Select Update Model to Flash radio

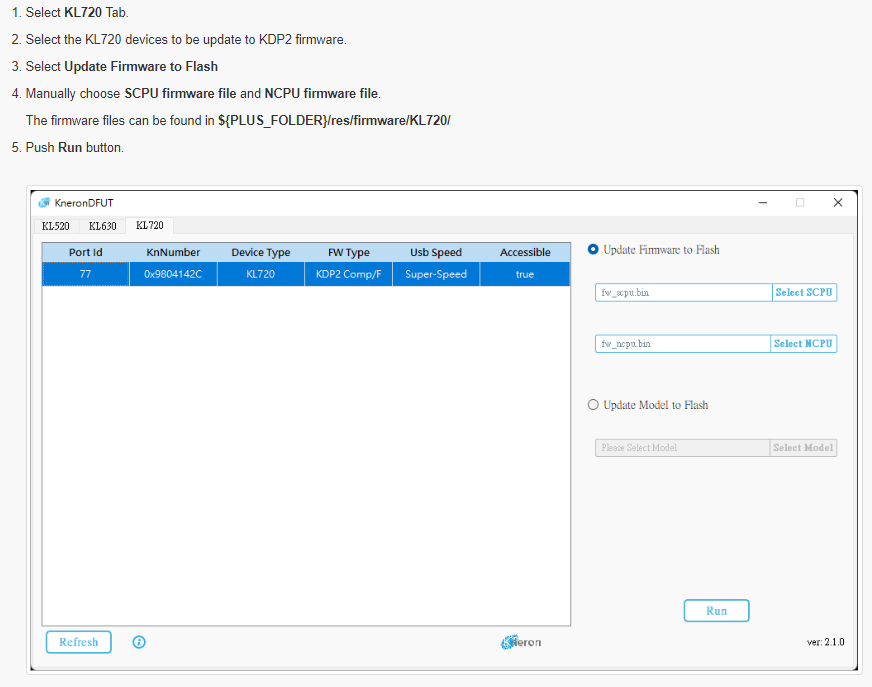(x=593, y=404)
